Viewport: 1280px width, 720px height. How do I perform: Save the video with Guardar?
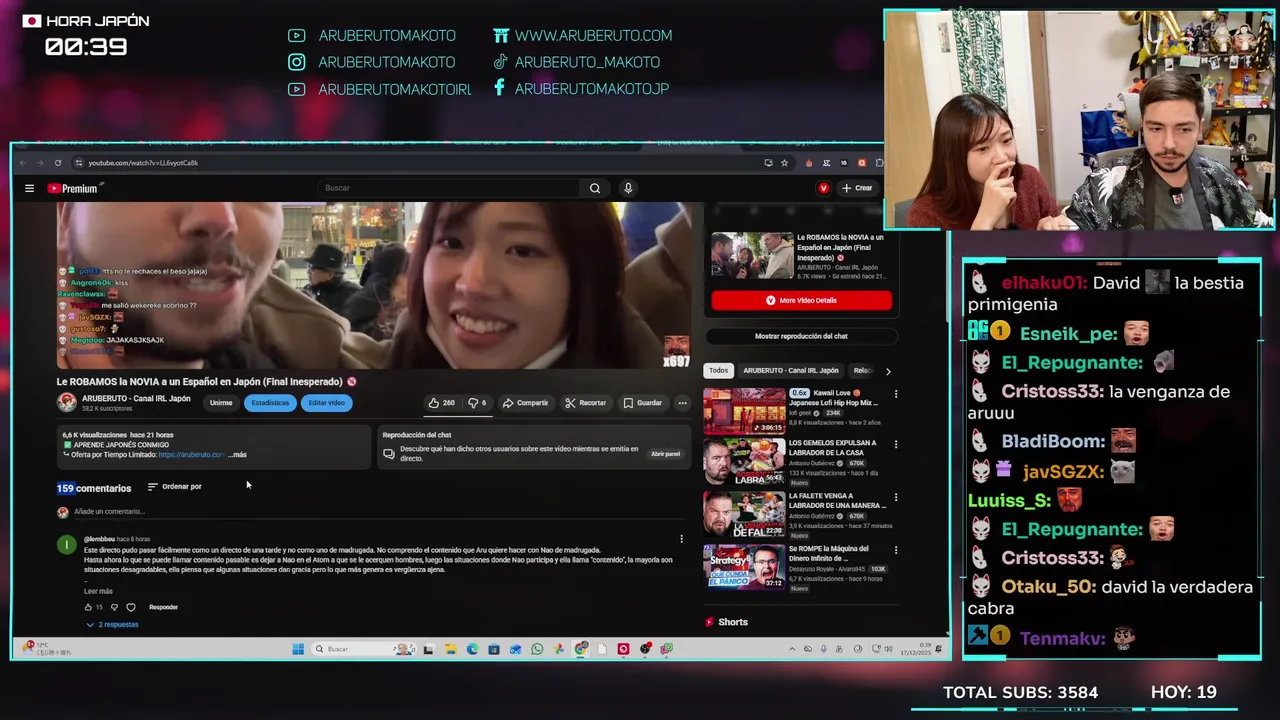643,403
